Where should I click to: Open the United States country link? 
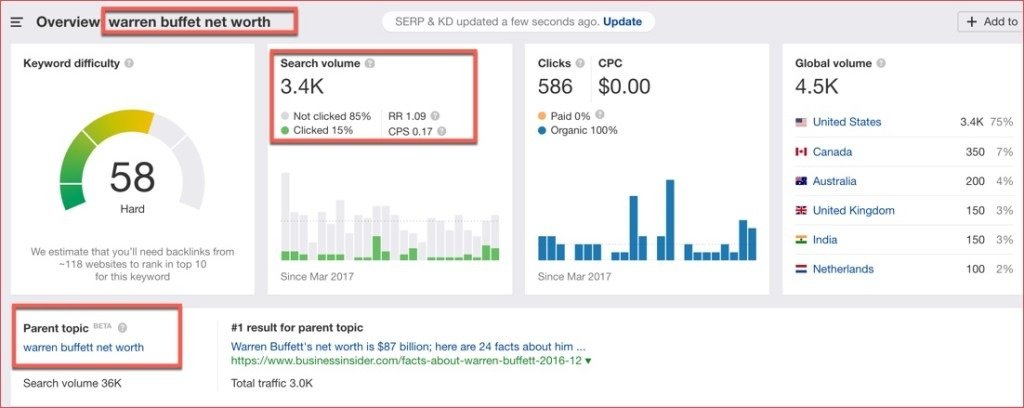coord(846,122)
